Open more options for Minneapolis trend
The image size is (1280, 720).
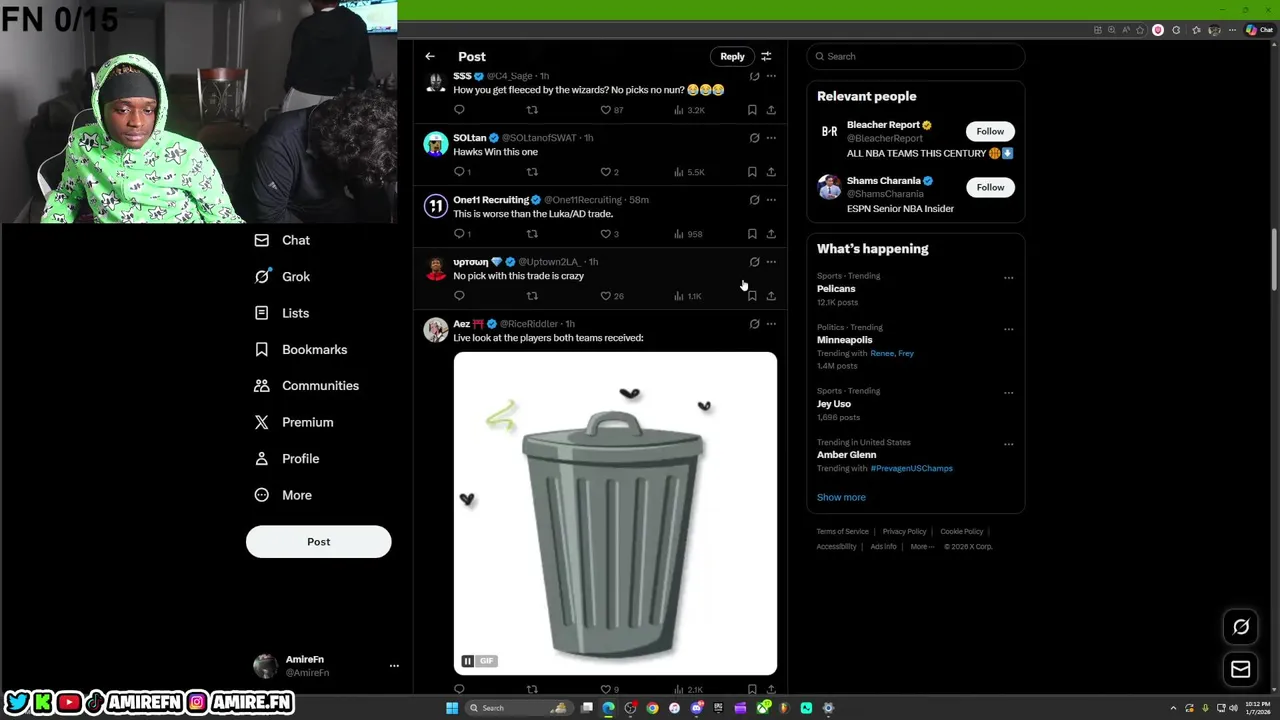[1008, 329]
